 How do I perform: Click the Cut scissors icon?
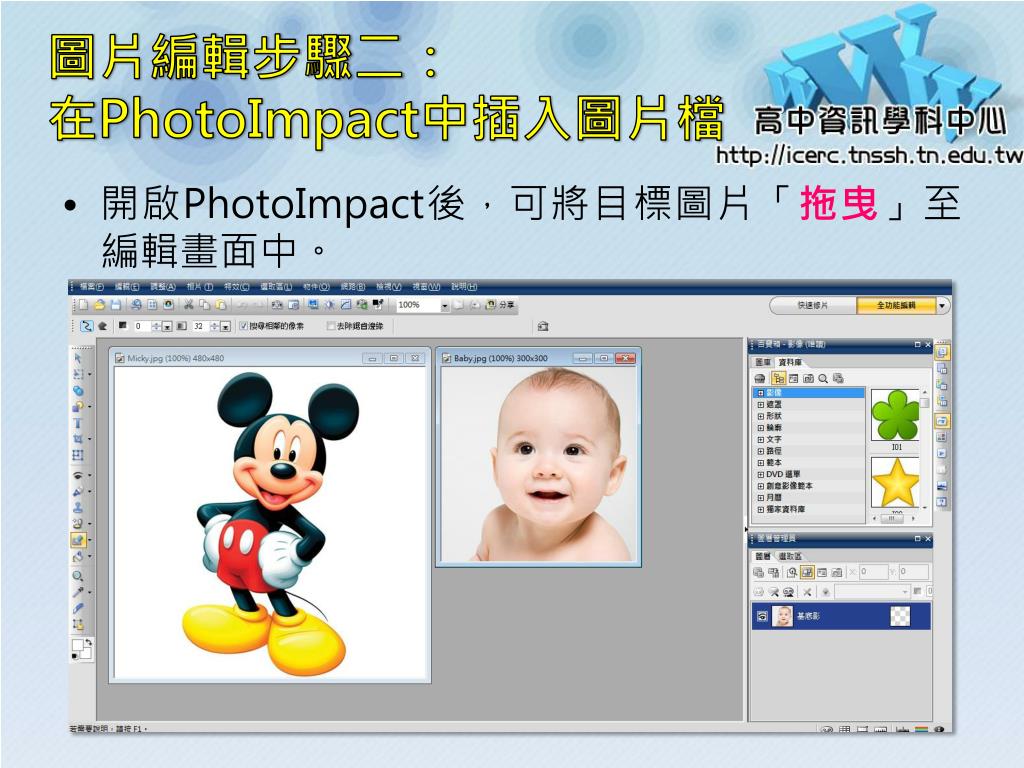pos(188,305)
